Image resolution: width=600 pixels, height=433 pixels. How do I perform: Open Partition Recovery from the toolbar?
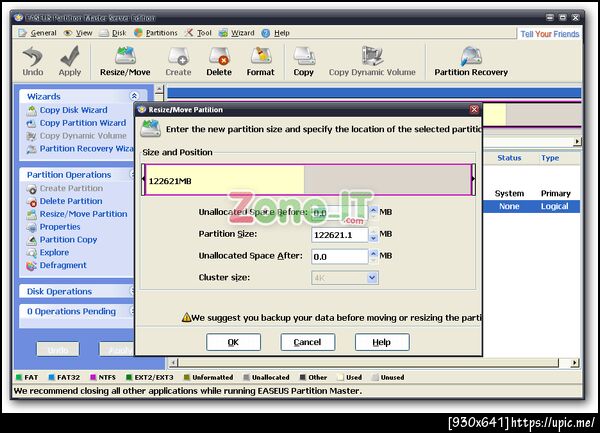pyautogui.click(x=471, y=61)
